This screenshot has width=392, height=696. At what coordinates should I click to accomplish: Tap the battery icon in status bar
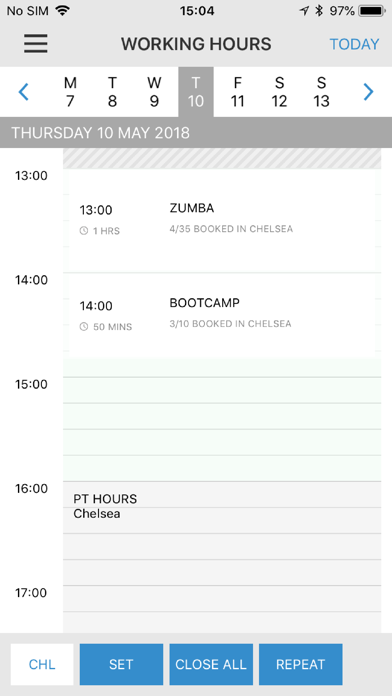pos(372,11)
